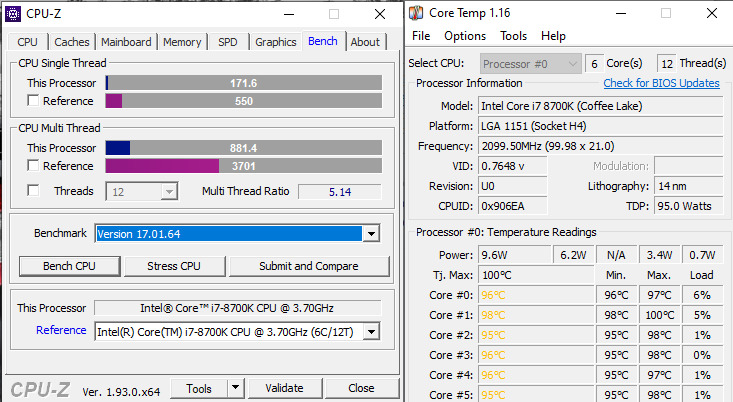Enable the Multi Thread Reference checkbox
The height and width of the screenshot is (402, 733).
point(33,165)
